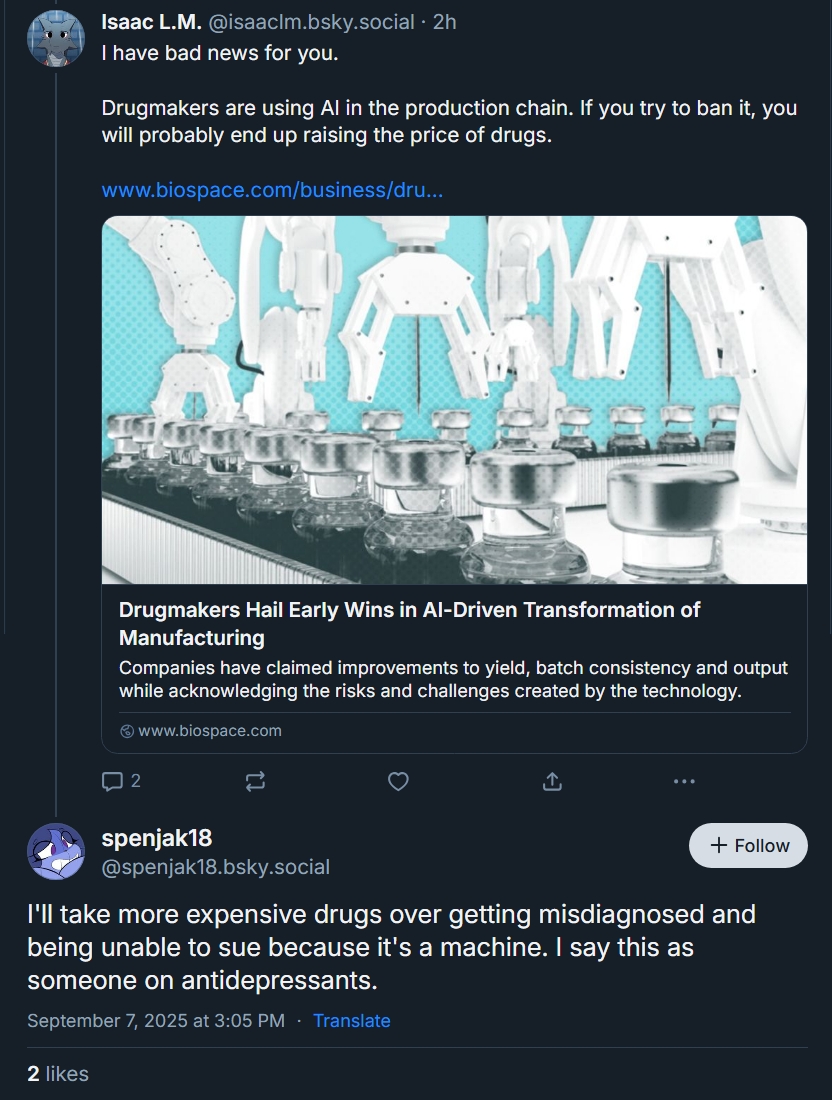Open the robotic vials article image
This screenshot has width=832, height=1100.
(454, 400)
